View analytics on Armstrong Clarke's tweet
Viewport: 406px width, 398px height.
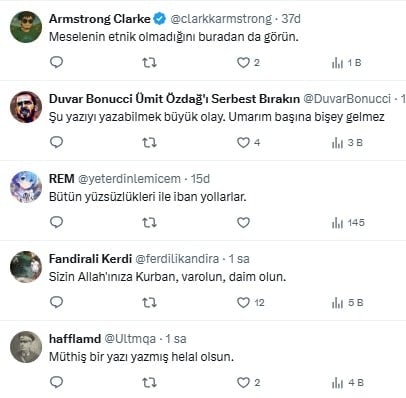pyautogui.click(x=346, y=63)
